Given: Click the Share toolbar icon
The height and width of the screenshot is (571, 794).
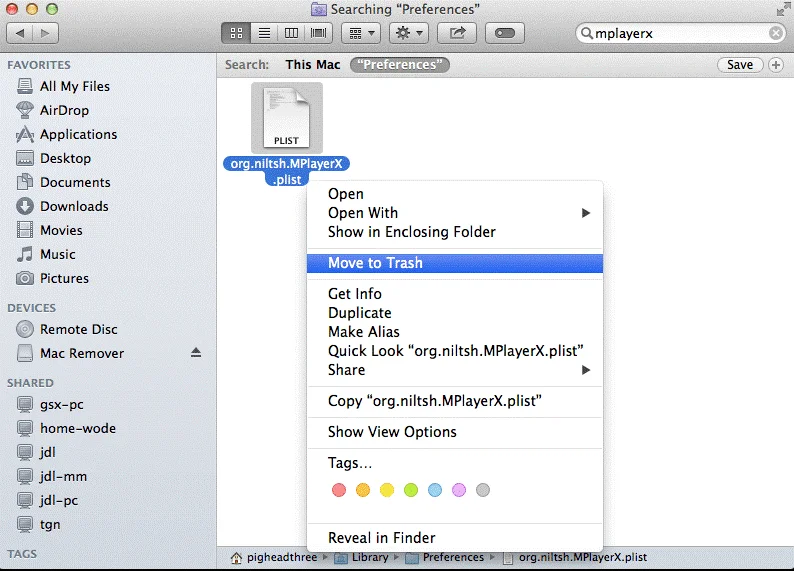Looking at the screenshot, I should click(x=457, y=33).
